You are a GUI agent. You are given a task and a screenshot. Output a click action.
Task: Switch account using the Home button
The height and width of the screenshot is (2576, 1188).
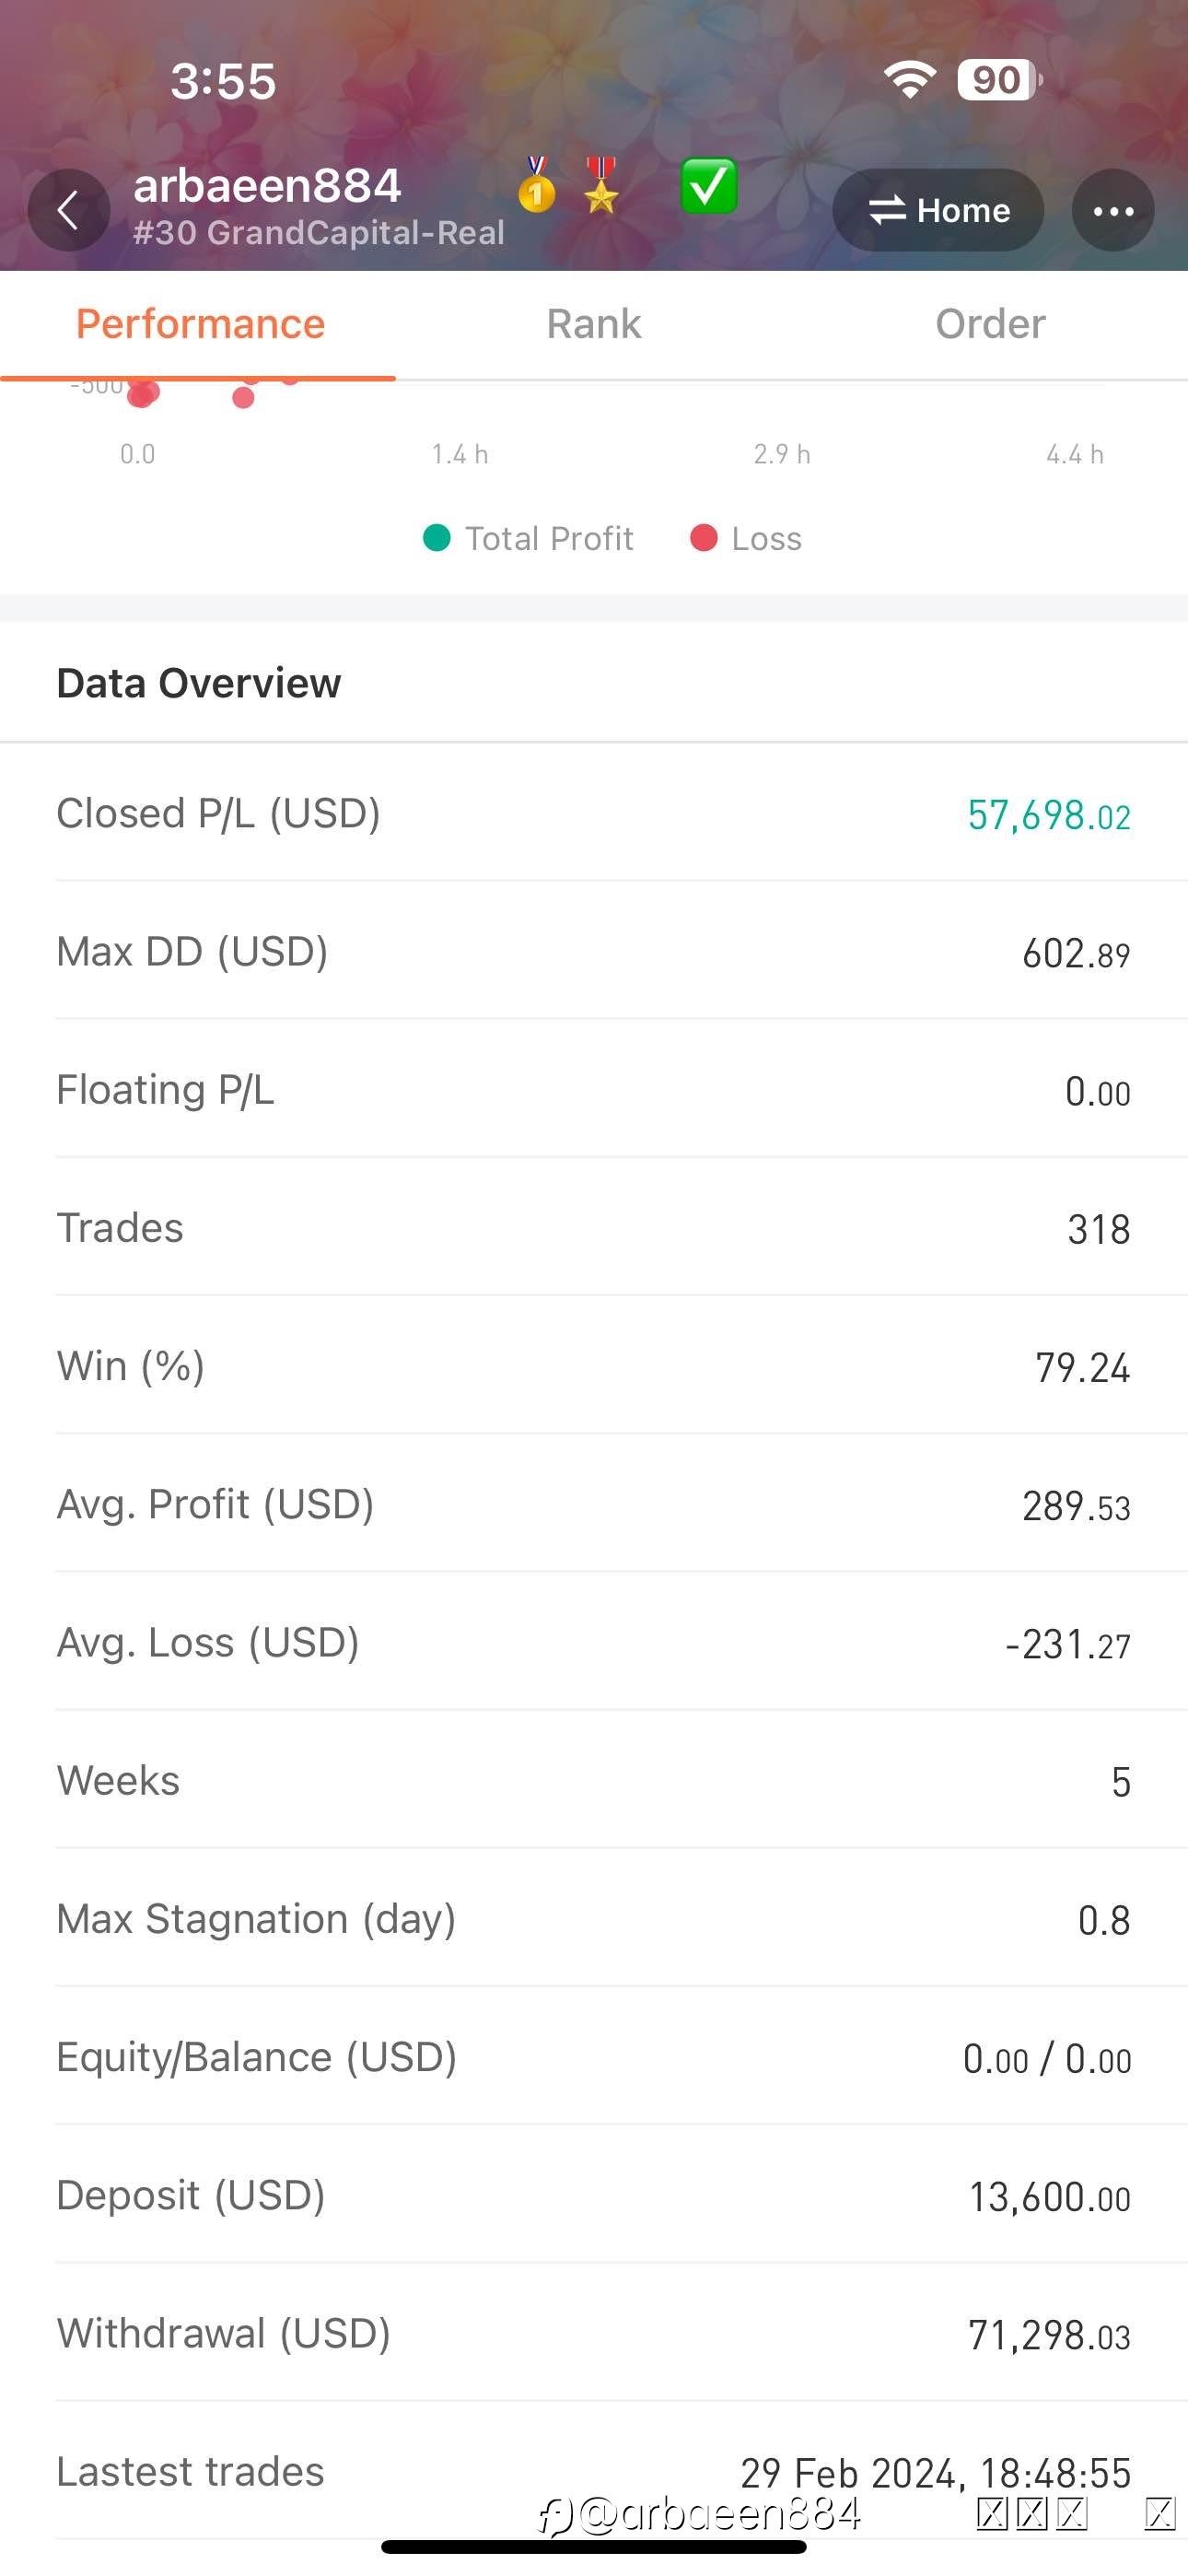click(x=938, y=210)
